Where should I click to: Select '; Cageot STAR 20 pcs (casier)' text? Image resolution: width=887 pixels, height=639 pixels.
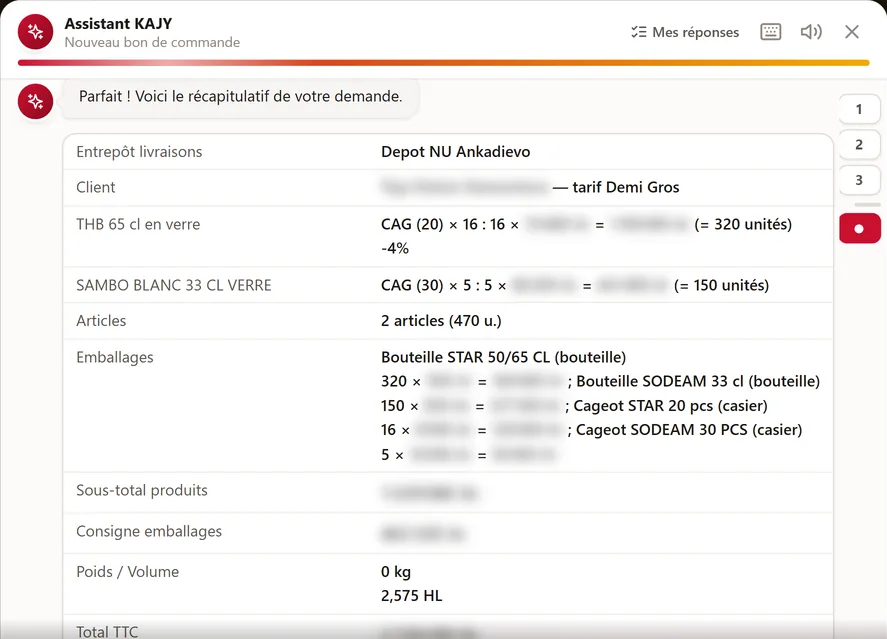[666, 406]
